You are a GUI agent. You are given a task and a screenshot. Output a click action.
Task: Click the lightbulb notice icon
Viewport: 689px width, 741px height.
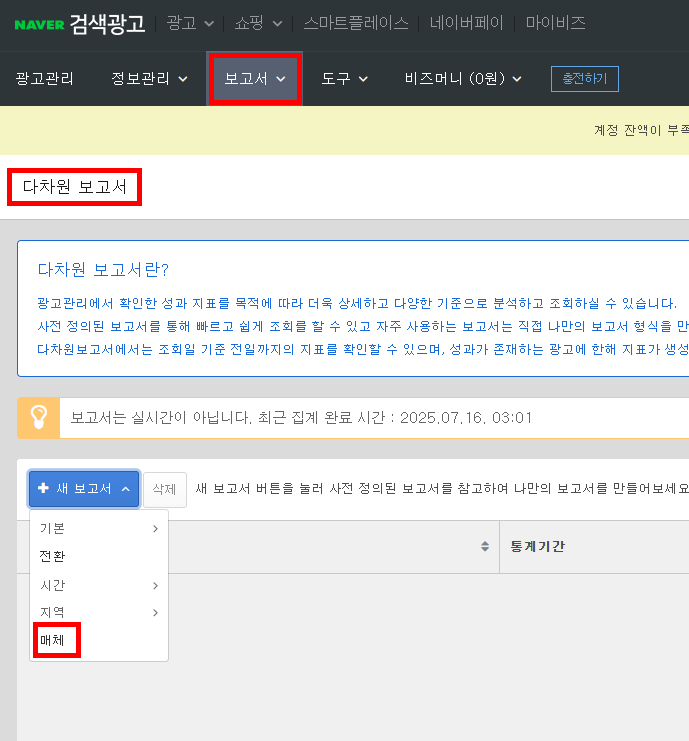pyautogui.click(x=39, y=418)
